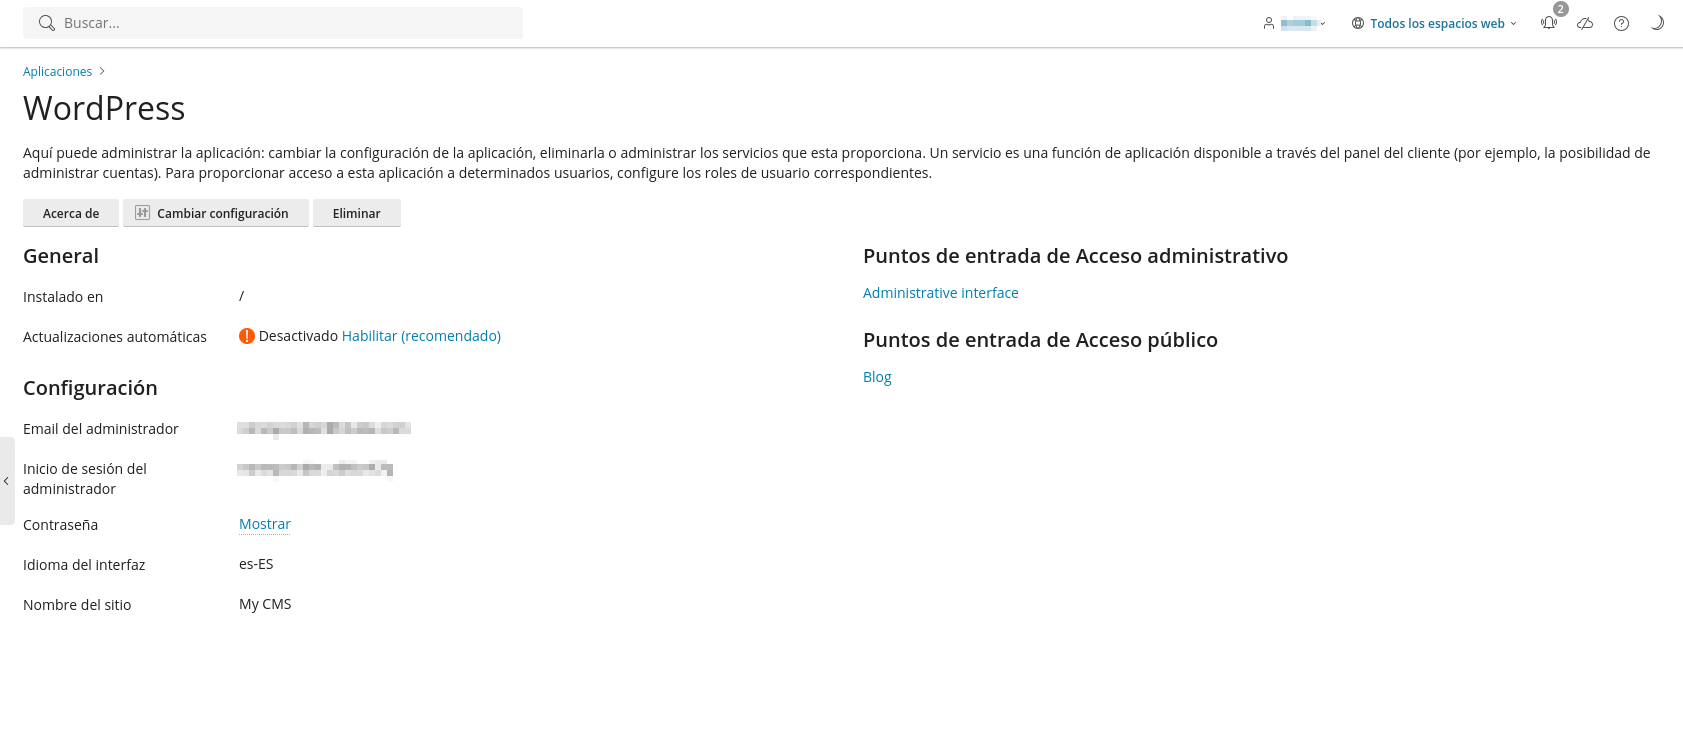
Task: Click the orange warning icon beside Desactivado
Action: click(x=247, y=336)
